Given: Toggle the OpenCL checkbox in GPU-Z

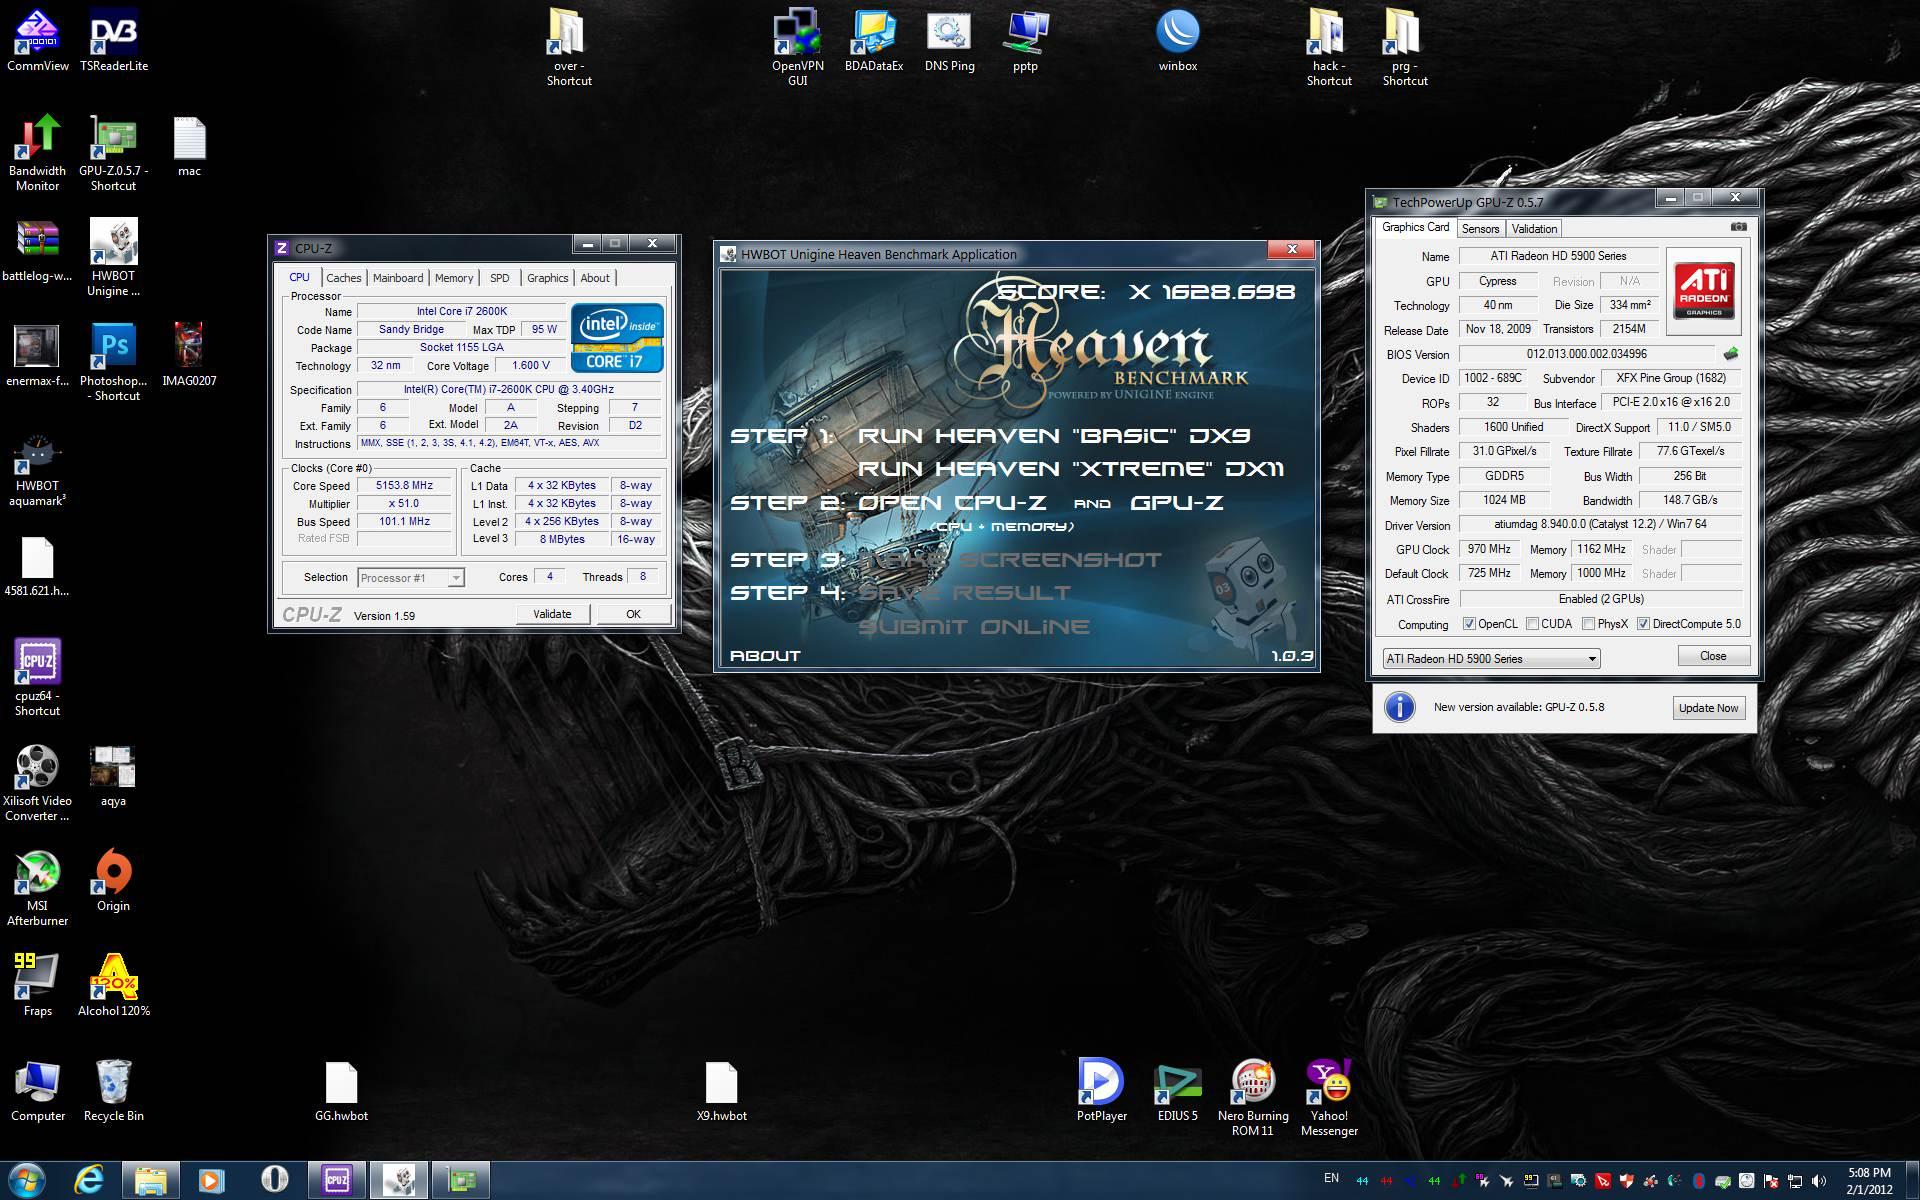Looking at the screenshot, I should (x=1469, y=624).
